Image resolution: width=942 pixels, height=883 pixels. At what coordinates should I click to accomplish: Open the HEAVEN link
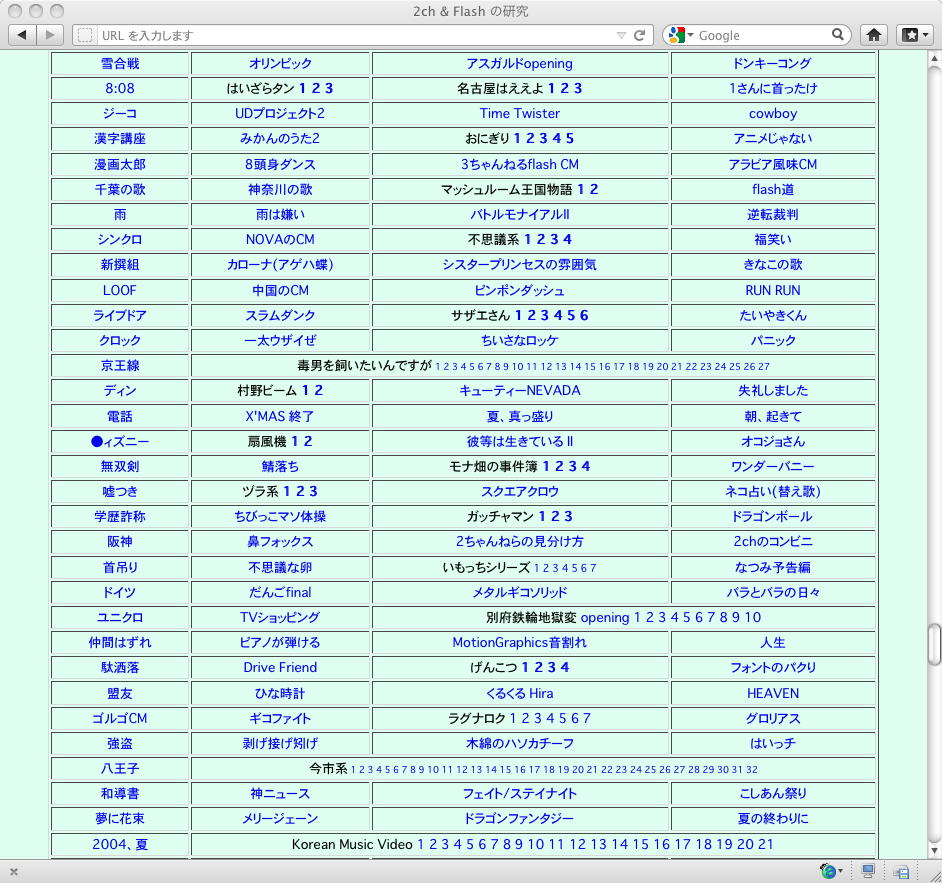tap(773, 694)
